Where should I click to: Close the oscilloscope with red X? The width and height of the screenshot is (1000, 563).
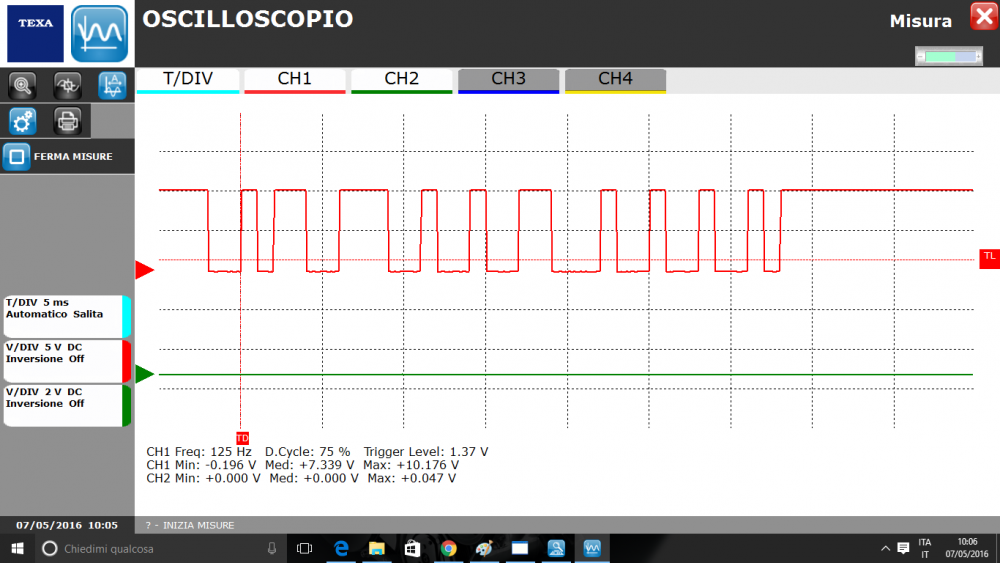click(982, 16)
